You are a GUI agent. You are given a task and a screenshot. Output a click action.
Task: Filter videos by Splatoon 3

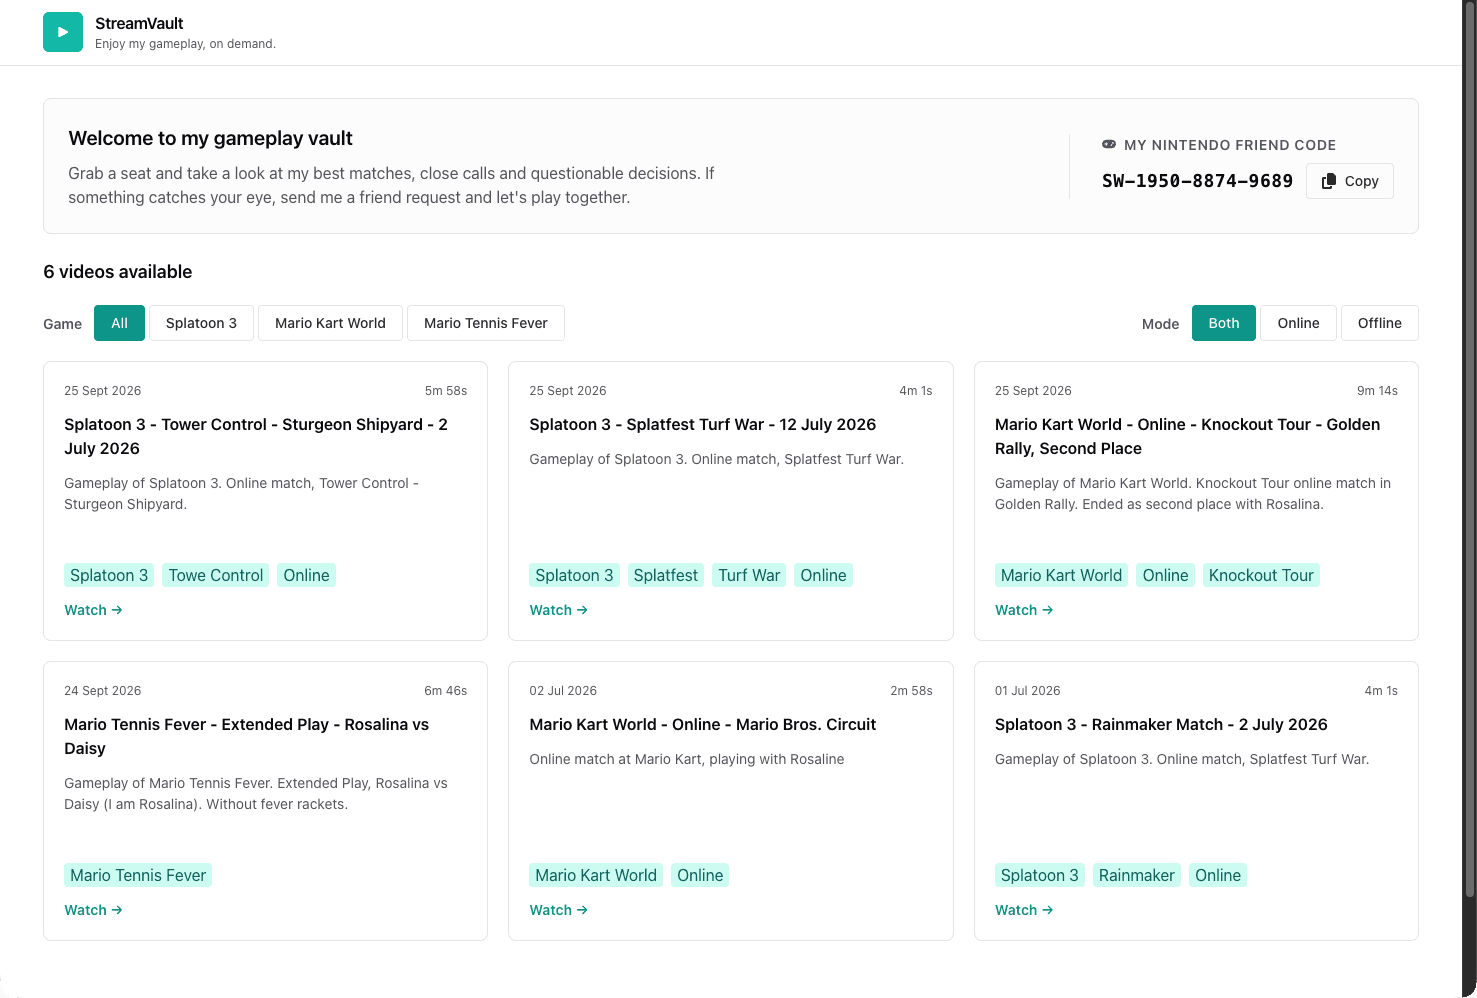pos(201,323)
